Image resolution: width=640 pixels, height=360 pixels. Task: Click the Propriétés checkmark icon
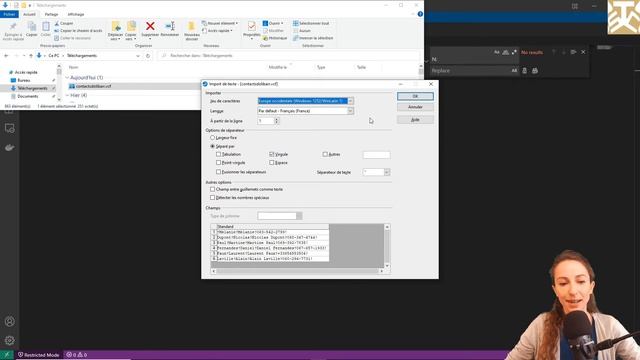tap(251, 27)
